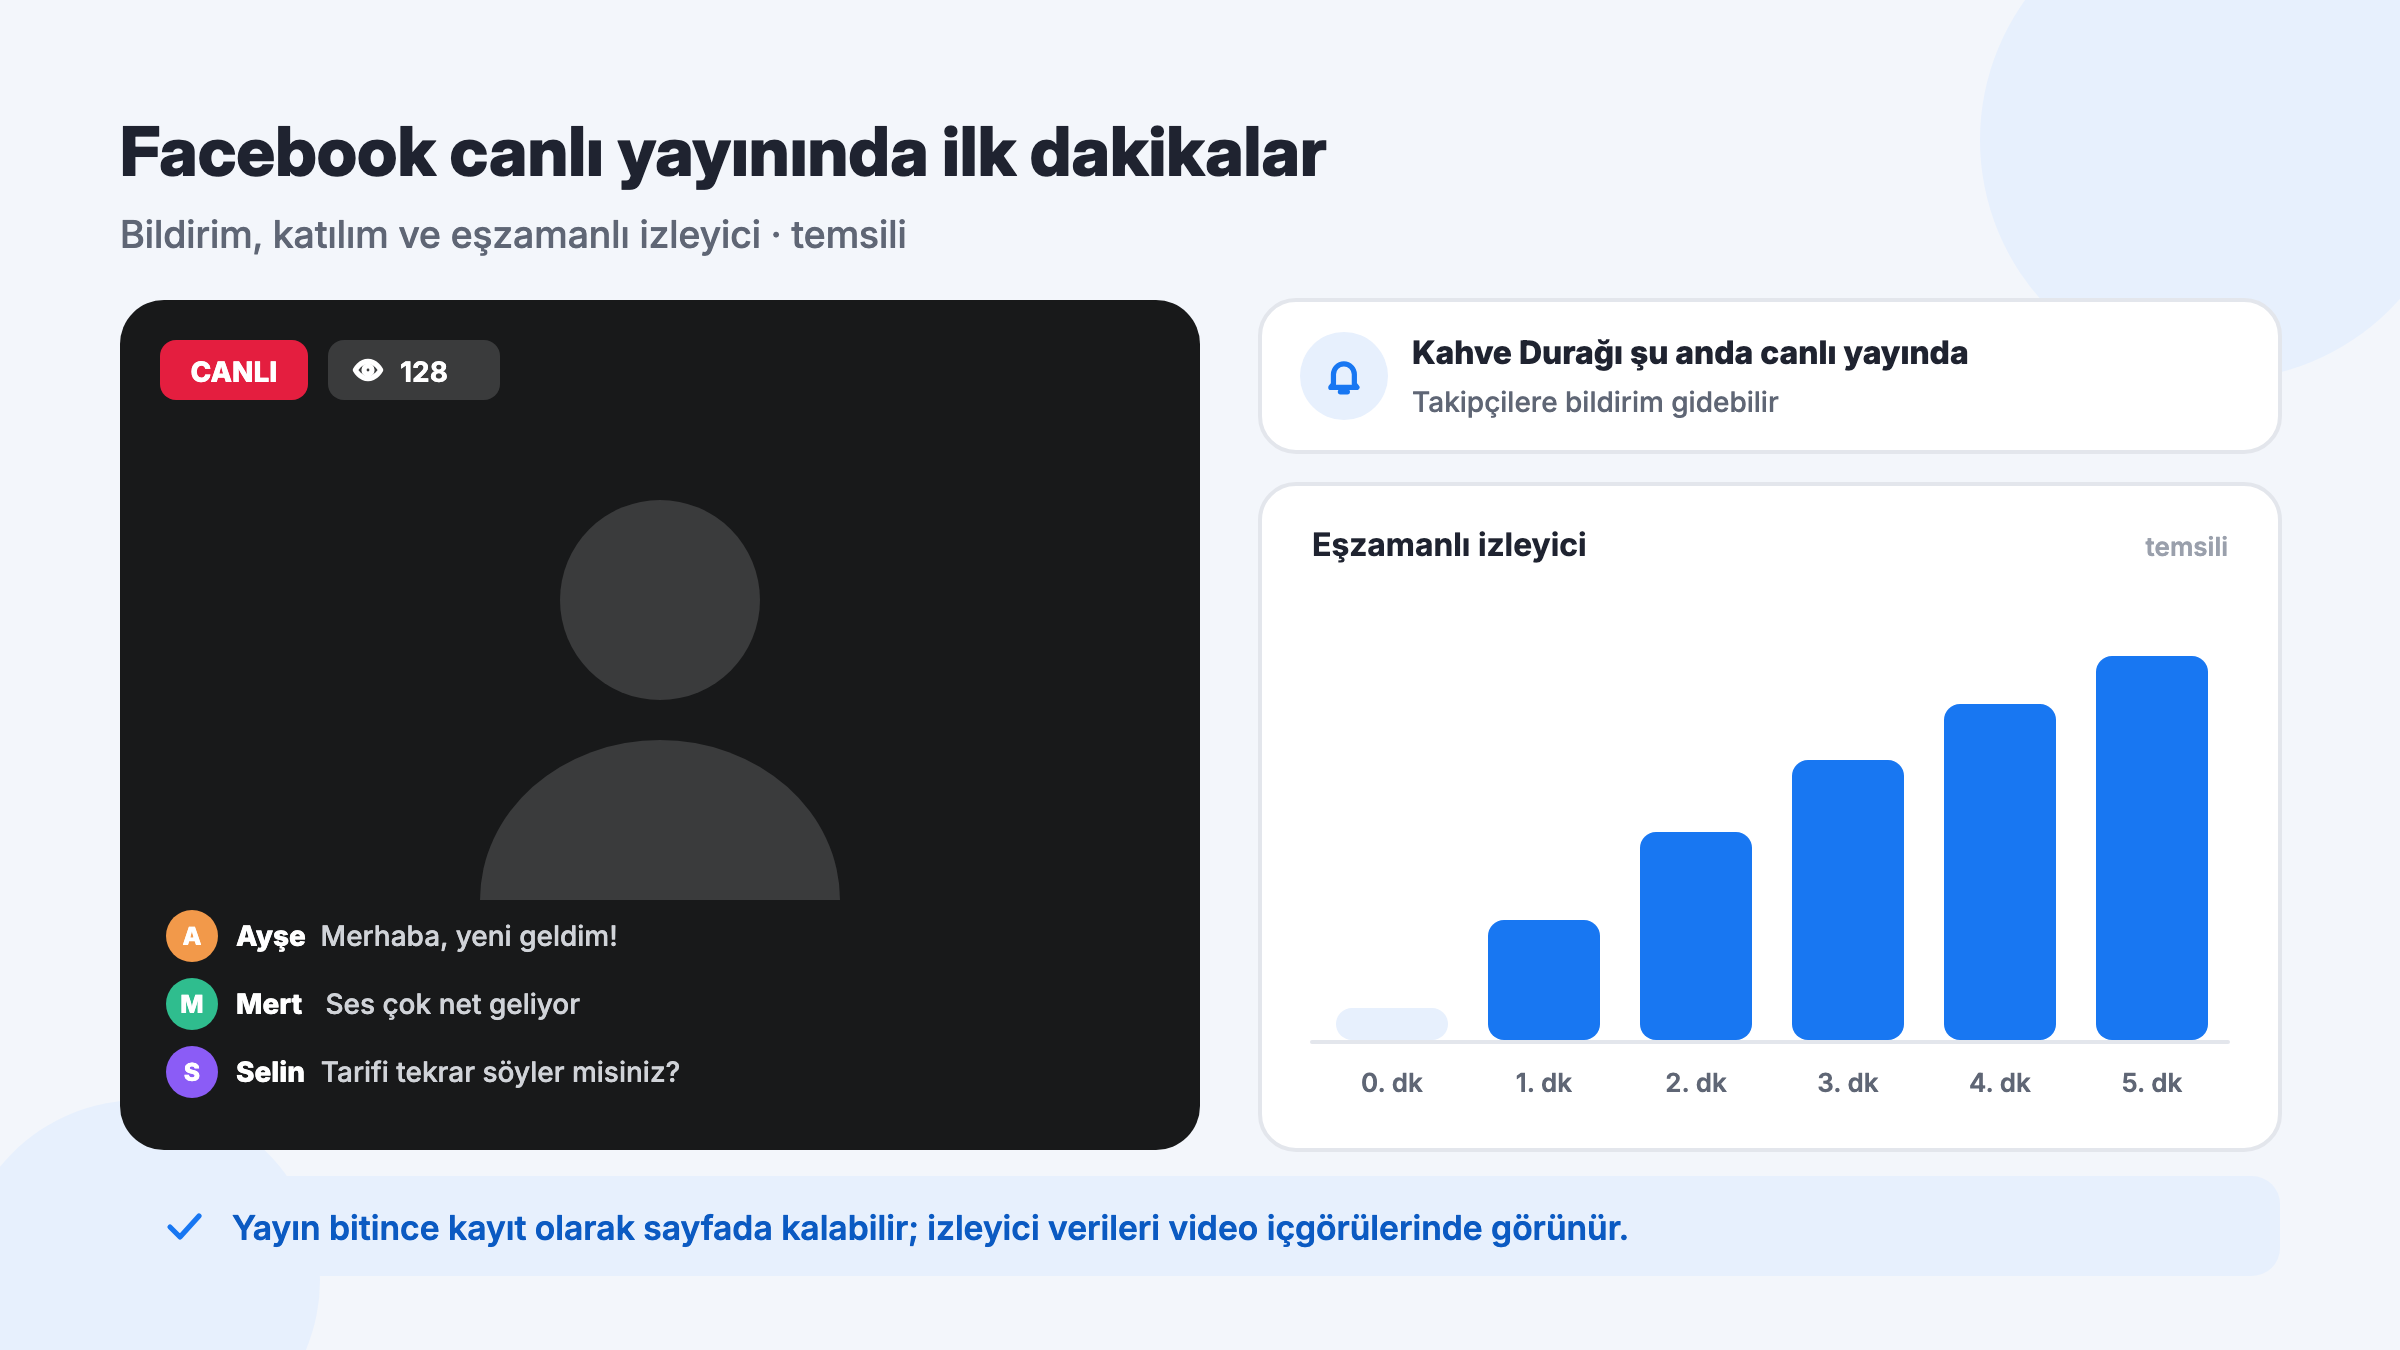Click the streamer placeholder silhouette in video

(660, 700)
